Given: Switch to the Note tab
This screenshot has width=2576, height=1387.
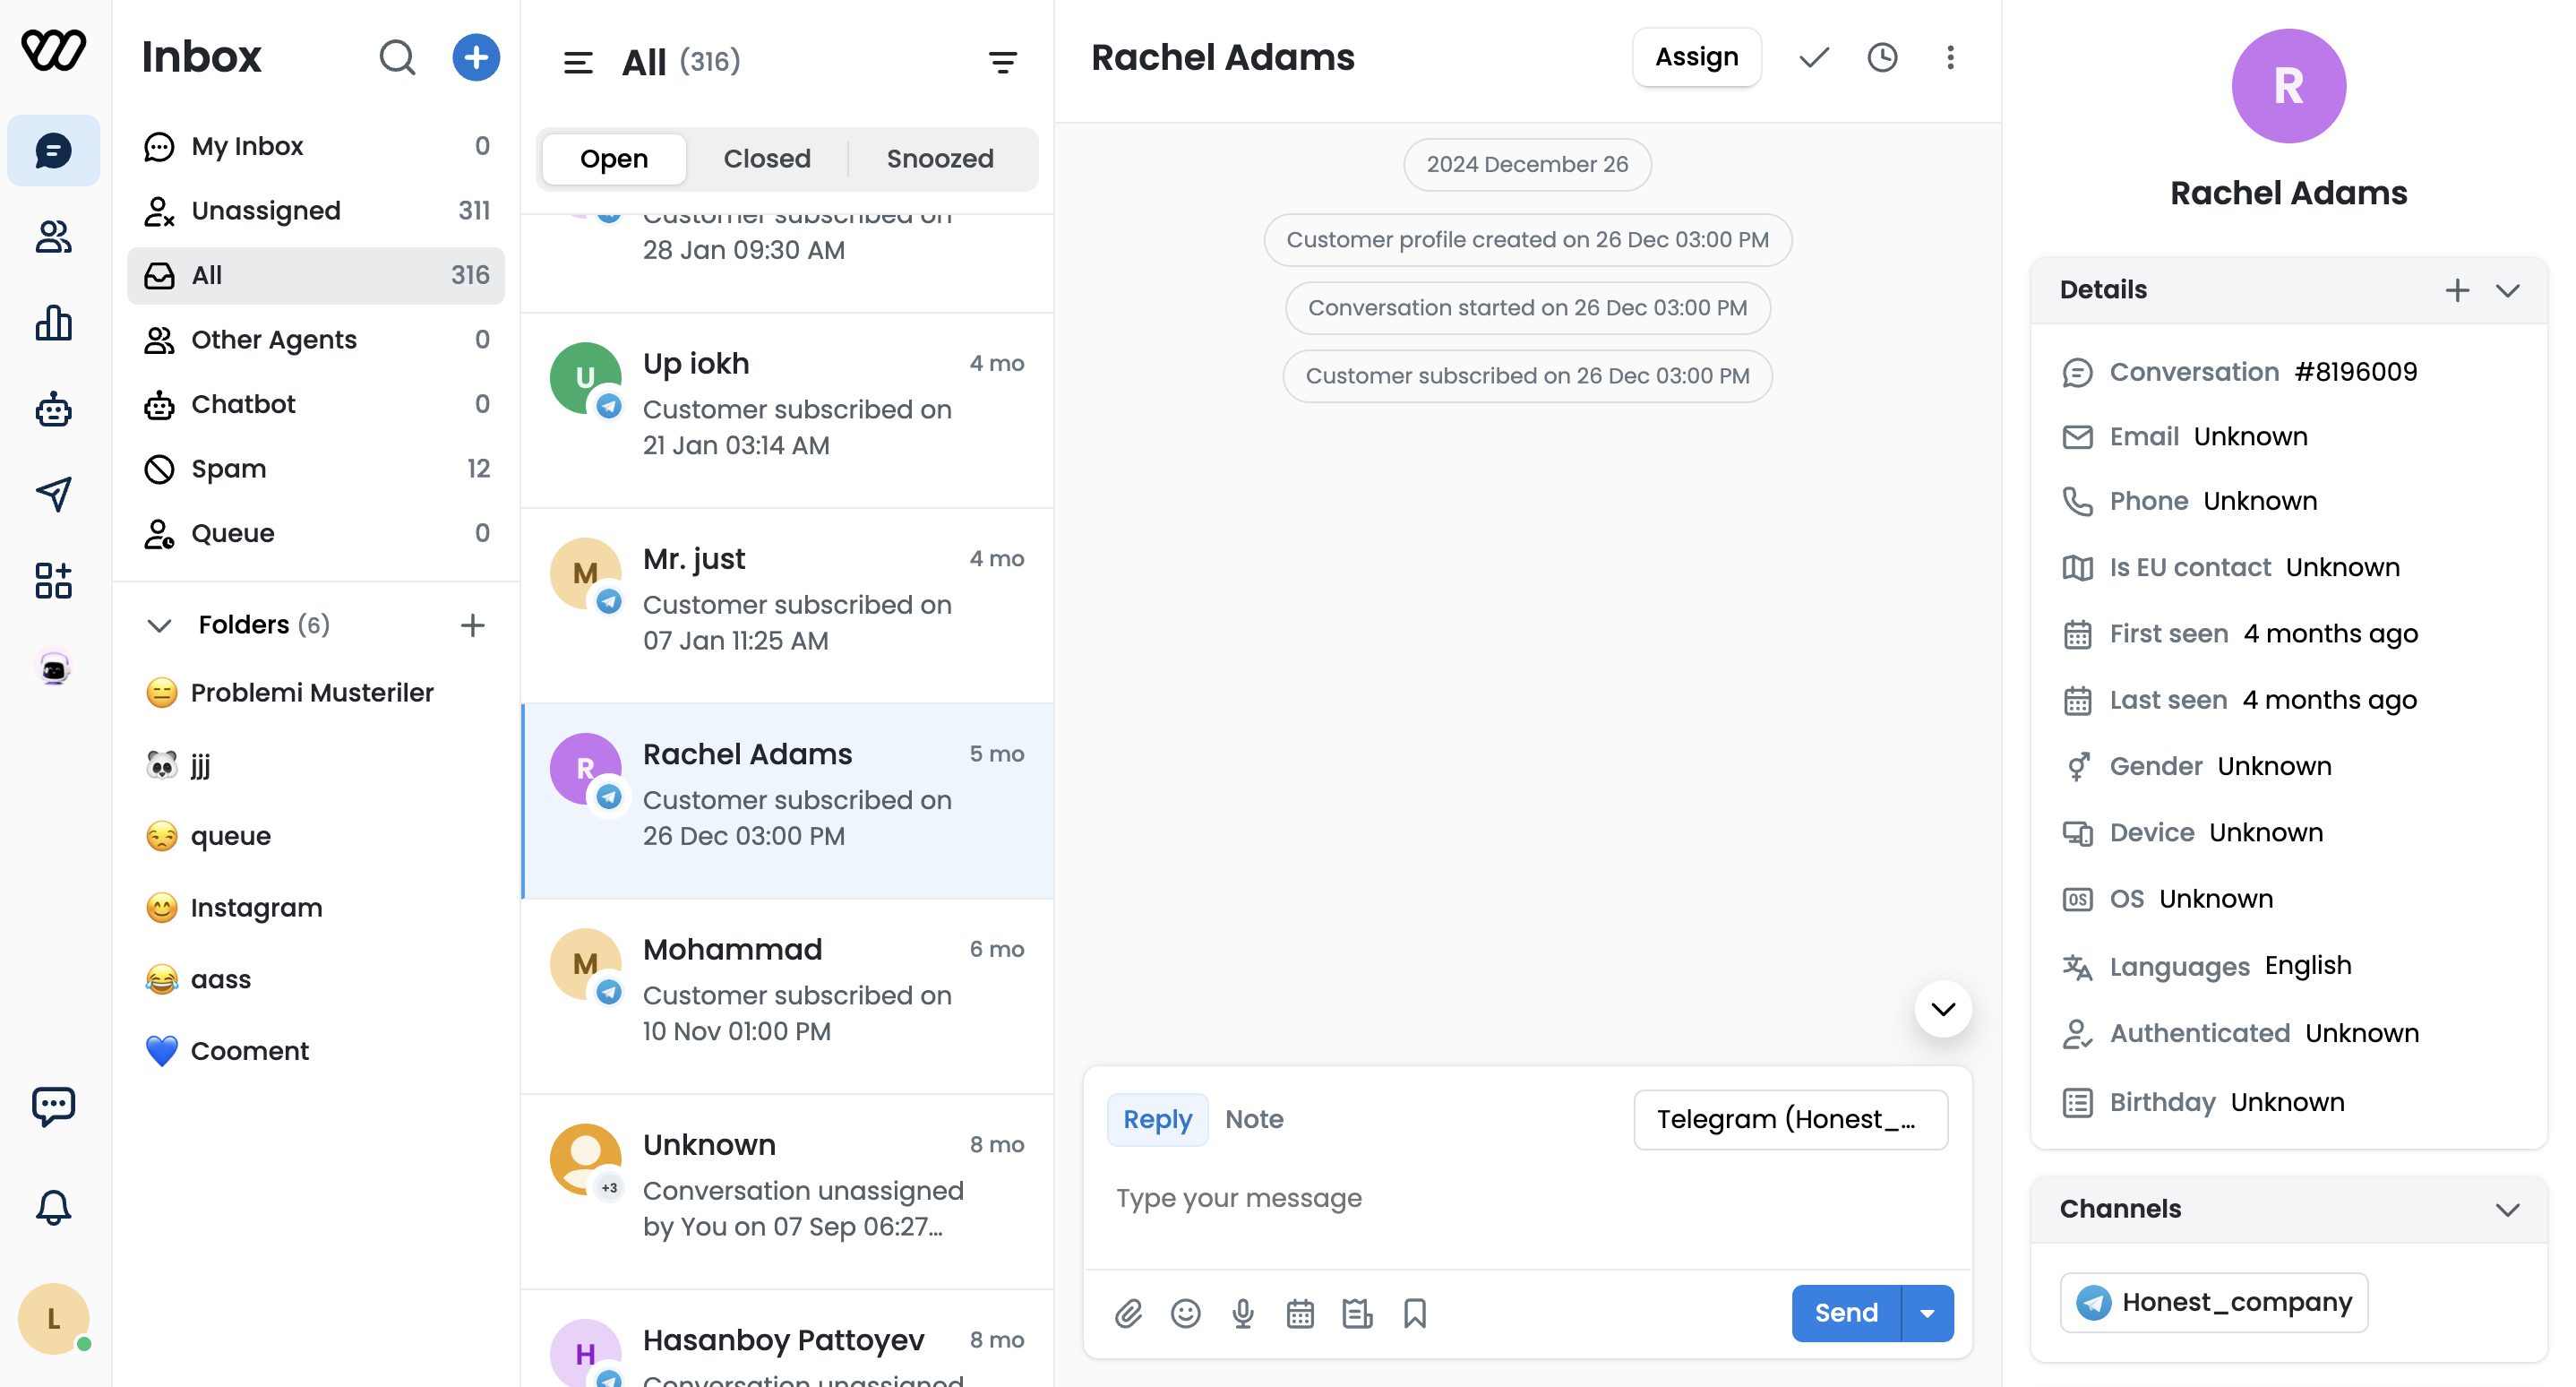Looking at the screenshot, I should pos(1254,1119).
